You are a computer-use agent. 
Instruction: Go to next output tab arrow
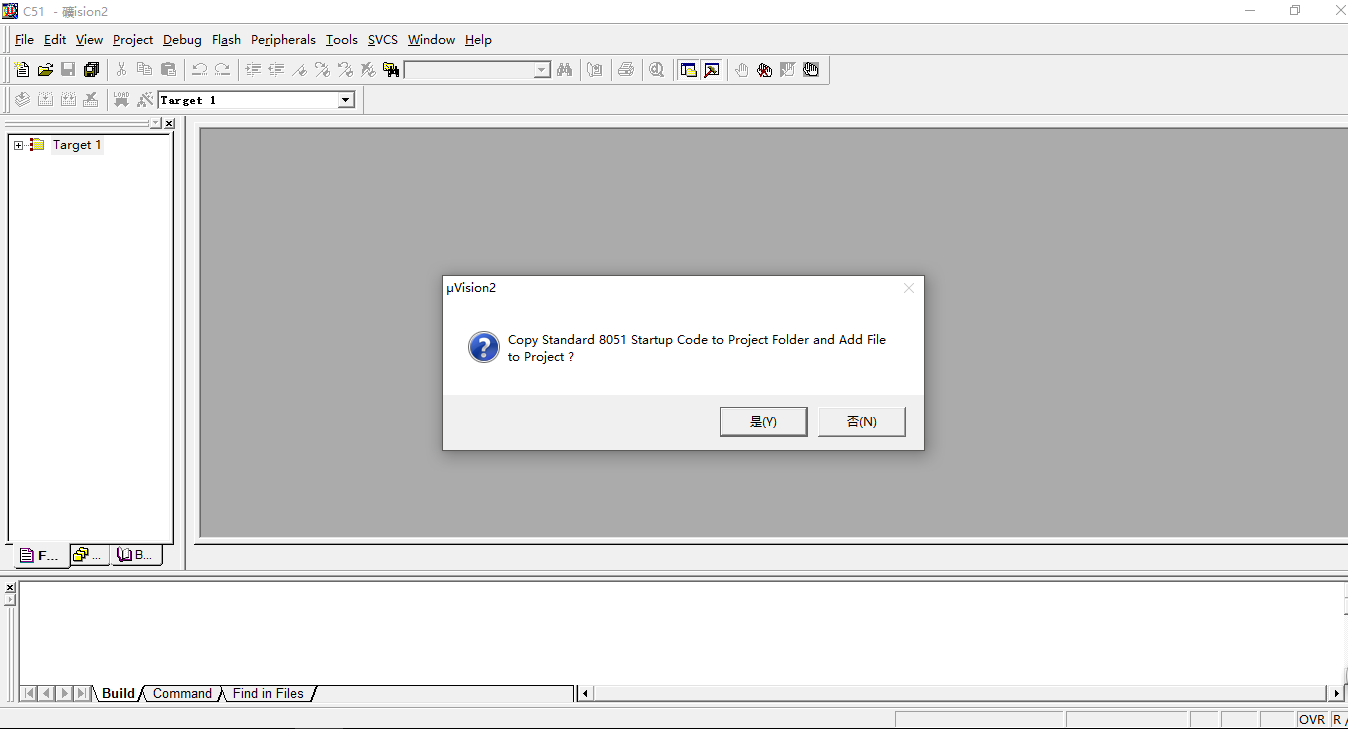coord(65,693)
